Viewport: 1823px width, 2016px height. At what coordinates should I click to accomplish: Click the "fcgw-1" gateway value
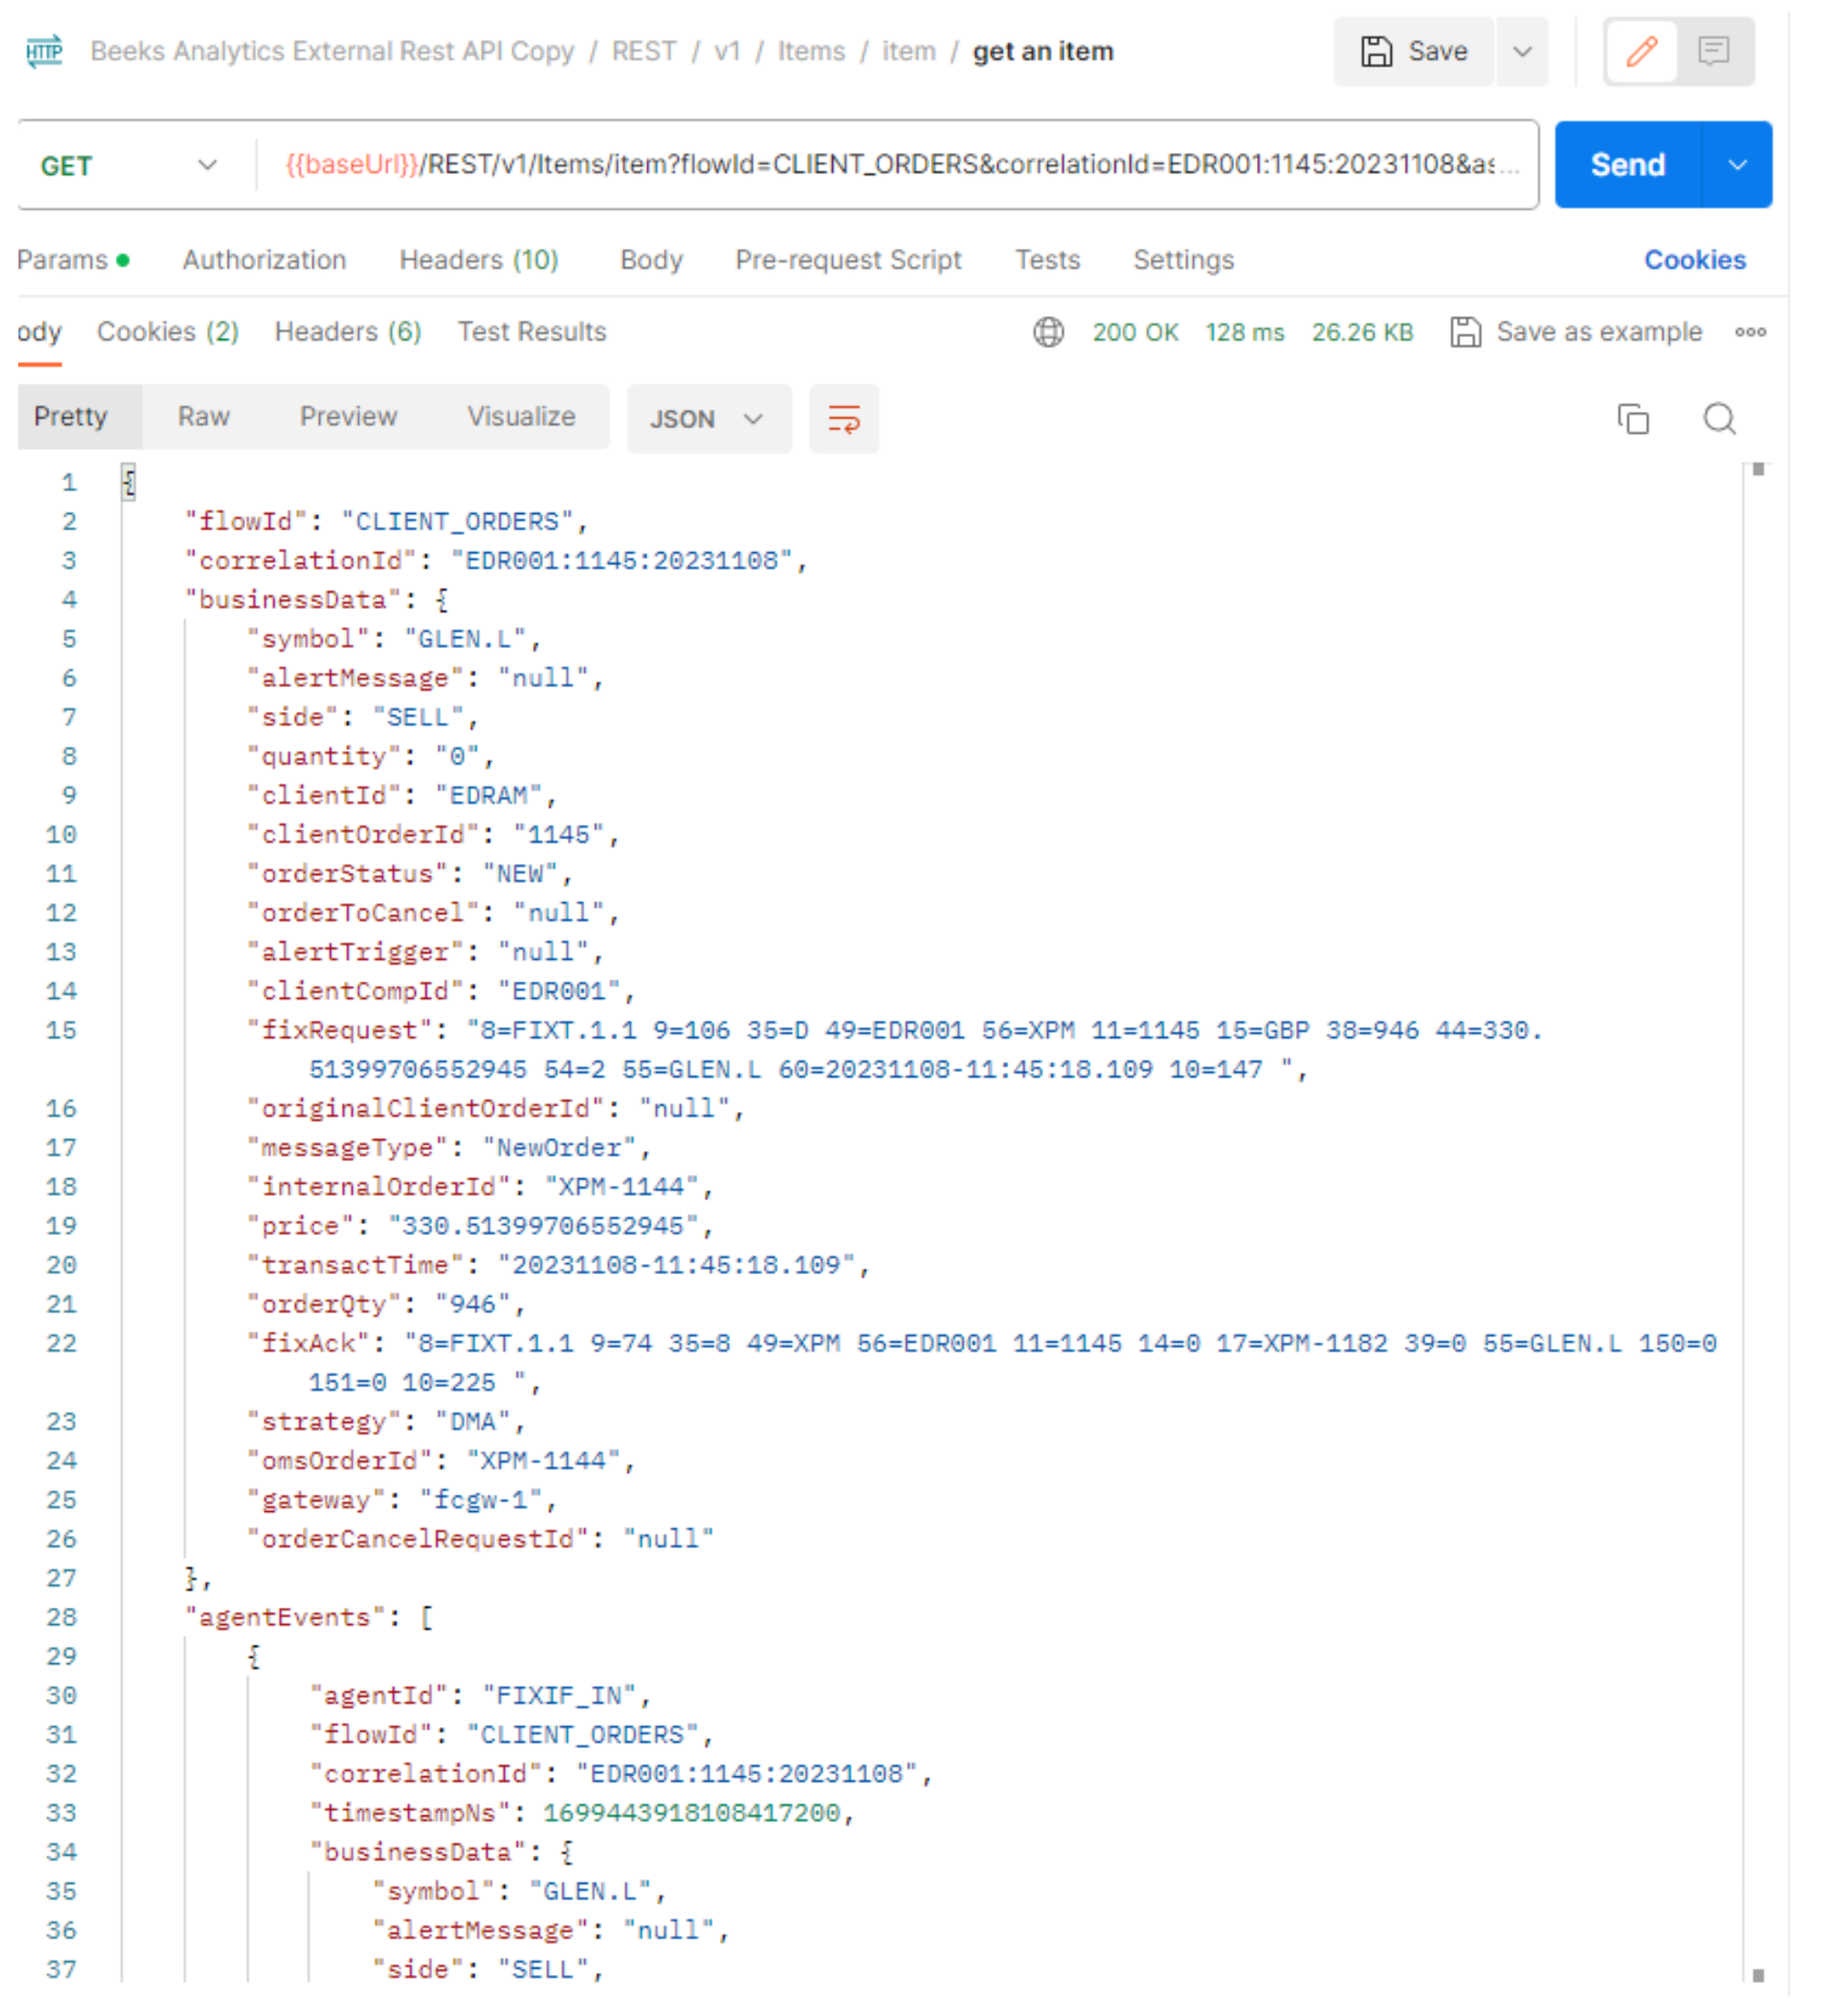481,1500
